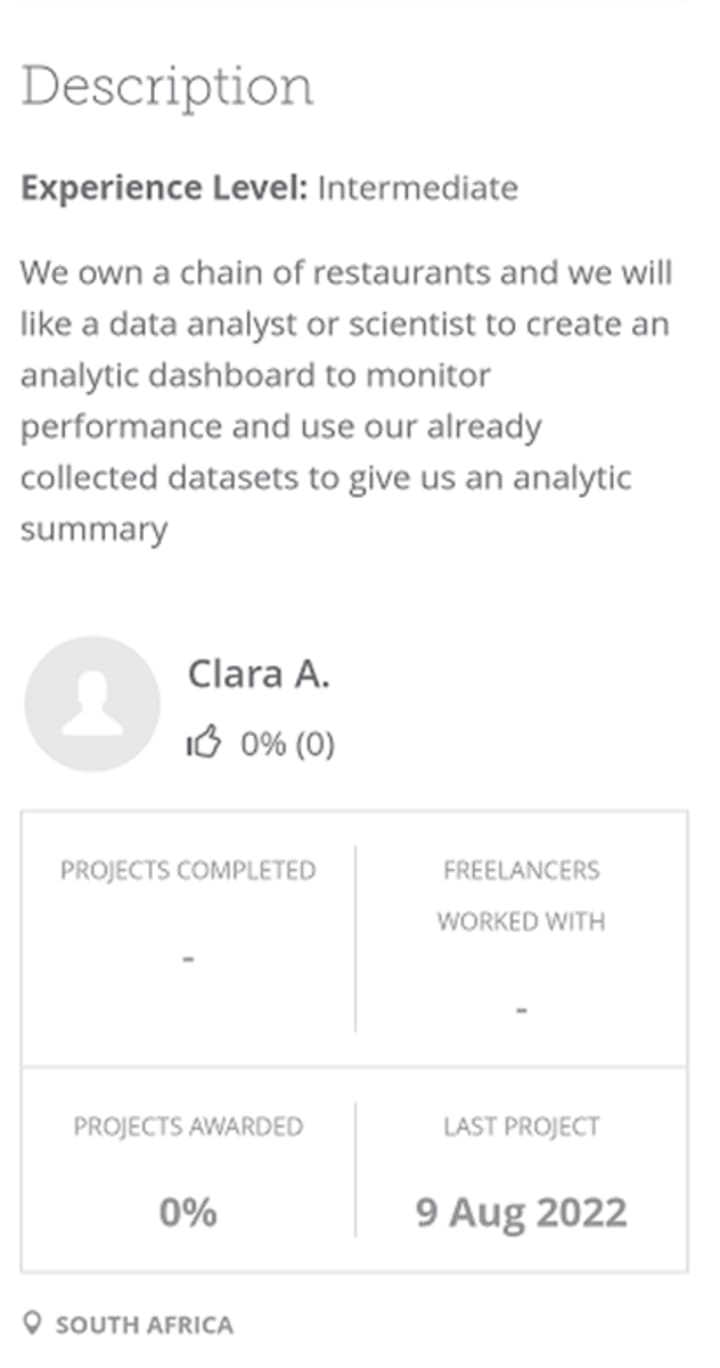Click the Intermediate experience value
720x1368 pixels.
tap(418, 188)
